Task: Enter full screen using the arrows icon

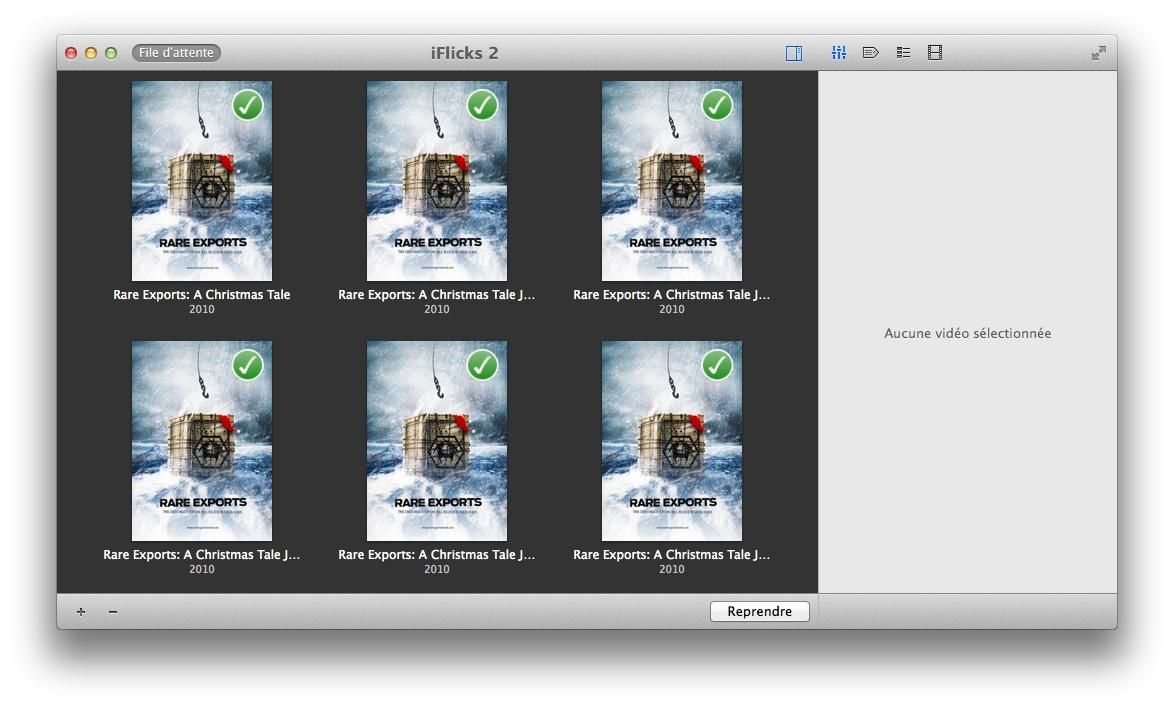Action: [x=1098, y=53]
